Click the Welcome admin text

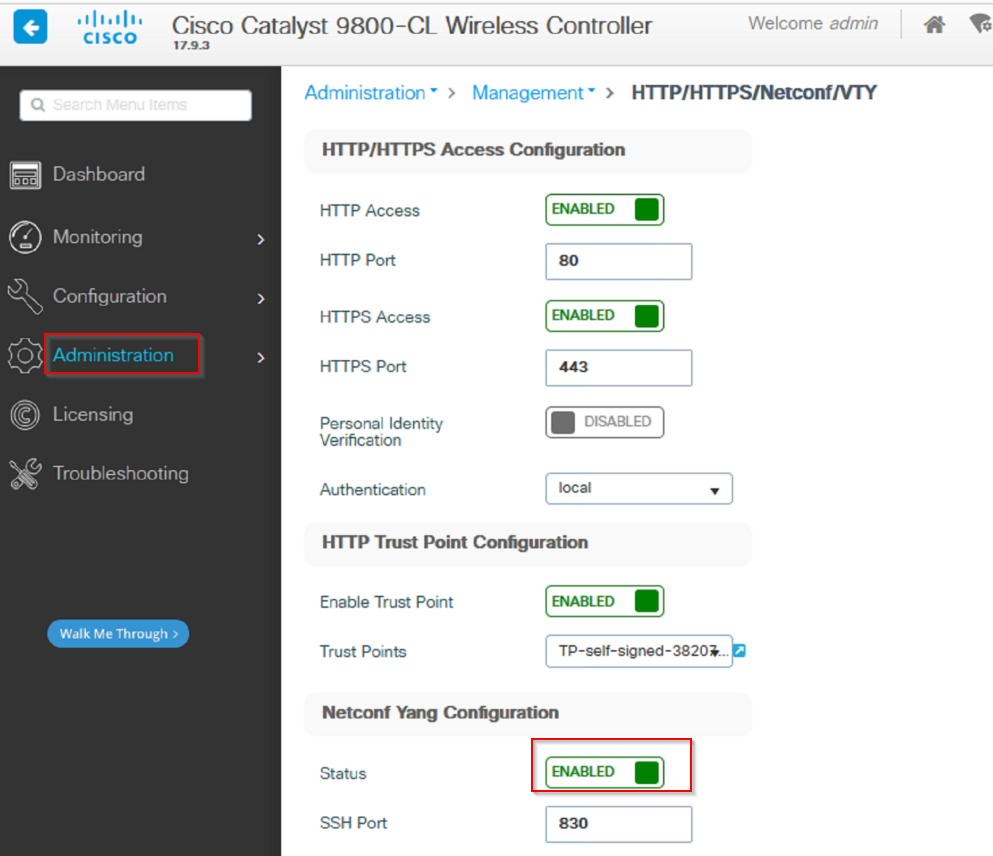click(x=813, y=23)
